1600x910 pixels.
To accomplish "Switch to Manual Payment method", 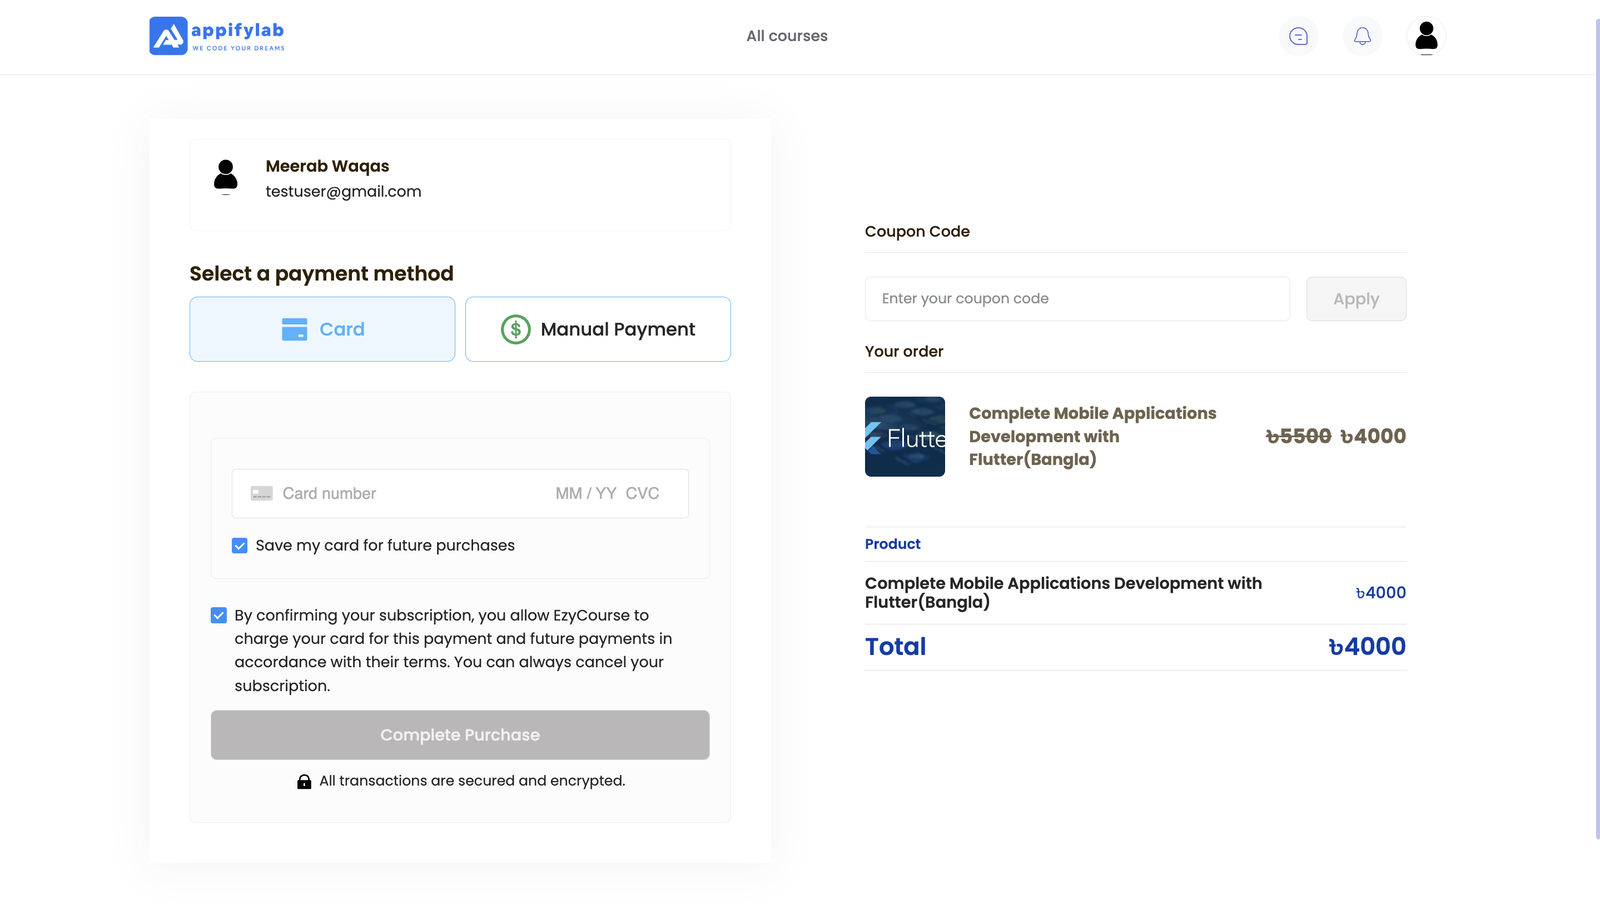I will 598,329.
